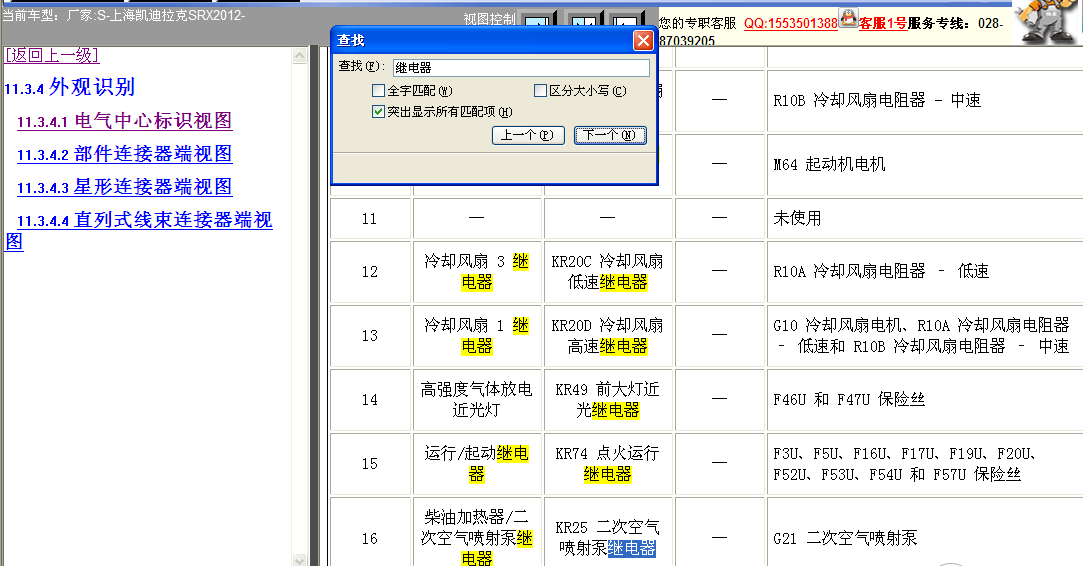Click F46U 和 F47U 保险丝 cell

(925, 399)
